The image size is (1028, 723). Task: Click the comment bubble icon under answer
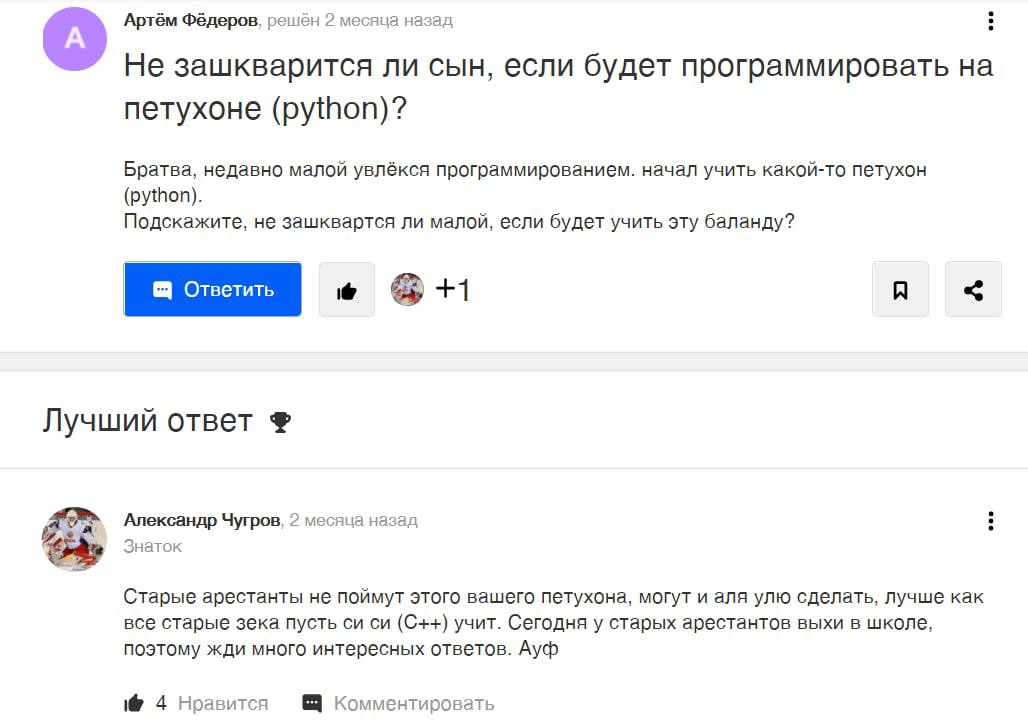[312, 703]
